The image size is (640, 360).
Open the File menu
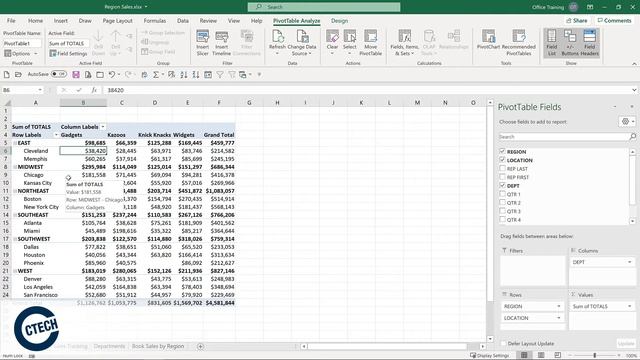(x=11, y=21)
